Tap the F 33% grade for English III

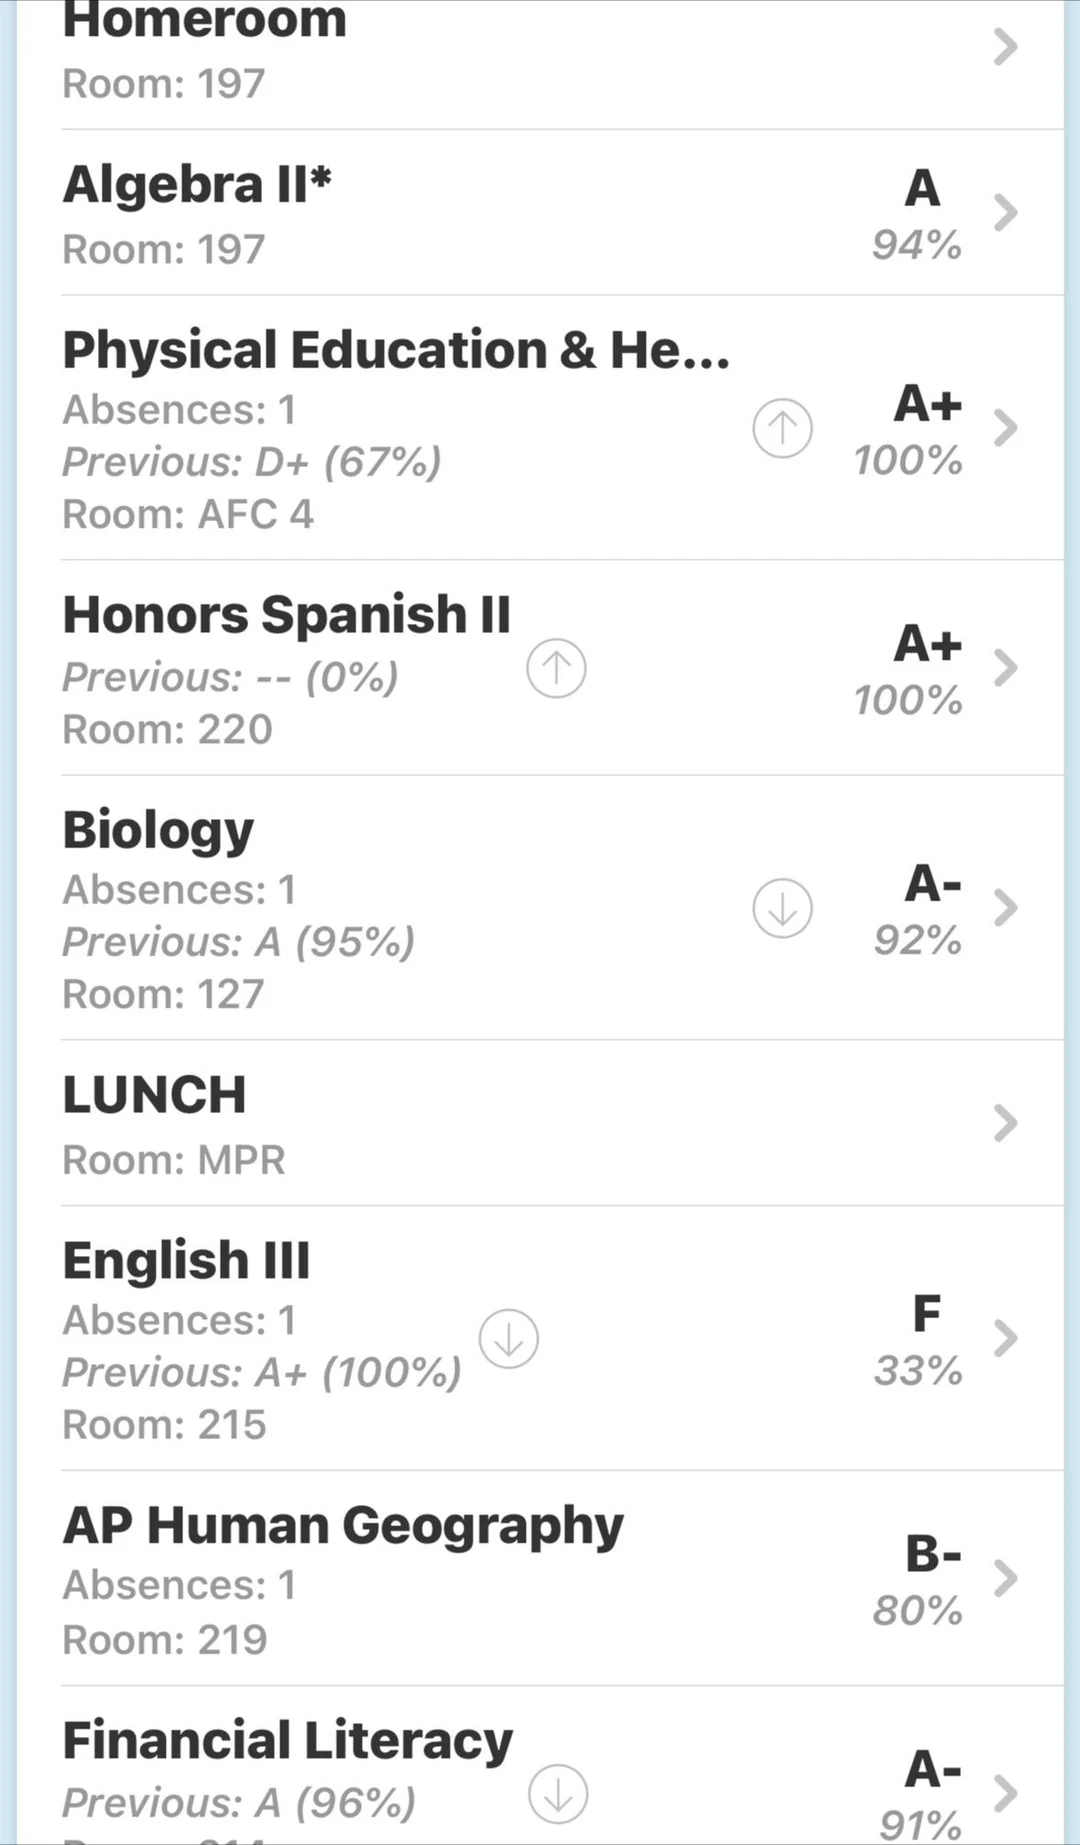[x=918, y=1340]
